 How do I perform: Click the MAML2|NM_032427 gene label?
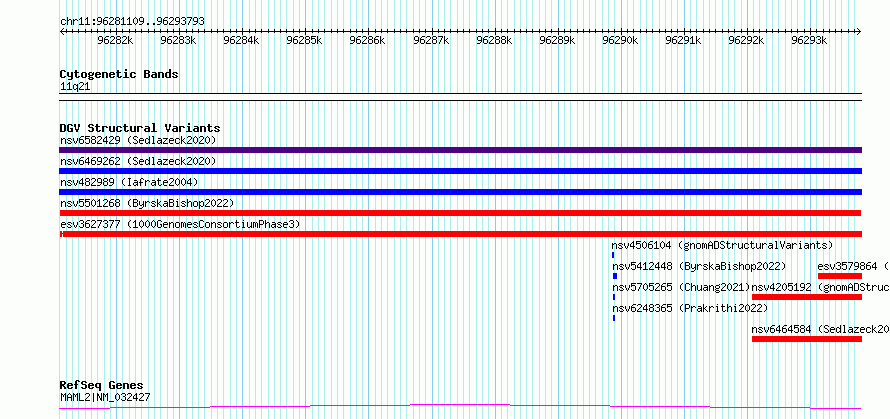pos(106,397)
